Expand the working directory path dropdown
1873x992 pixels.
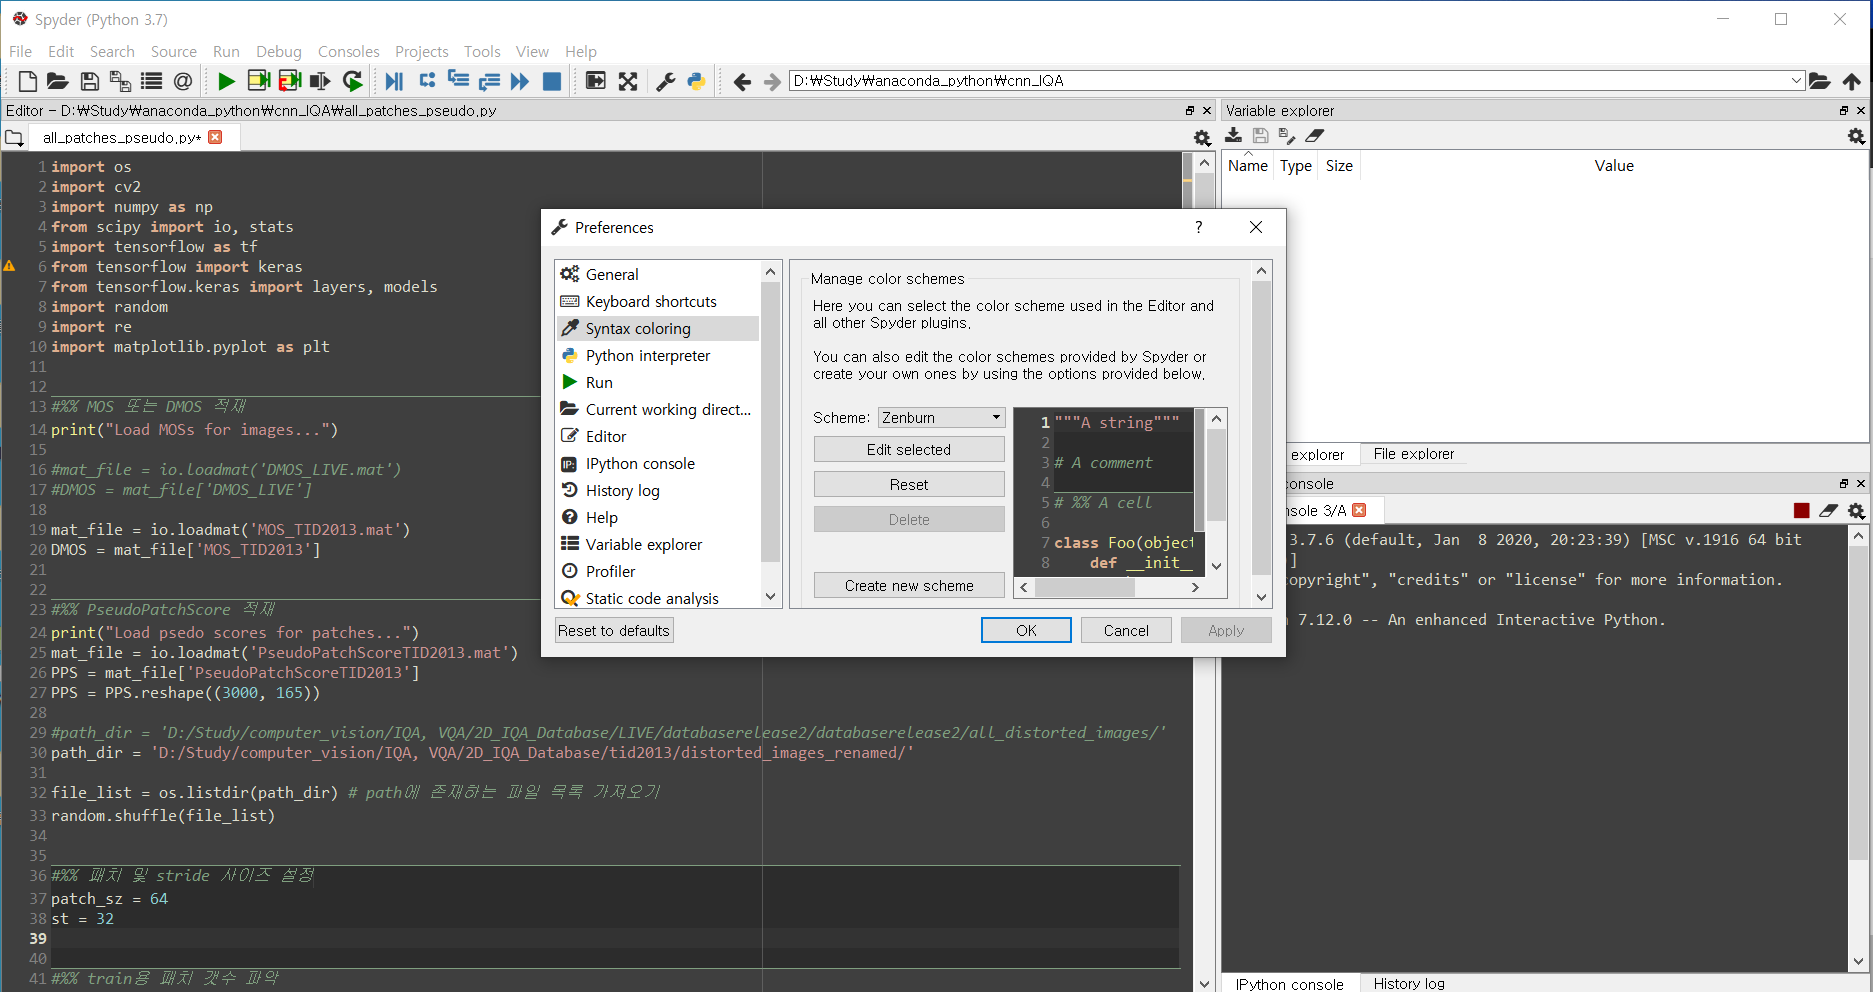pos(1796,81)
